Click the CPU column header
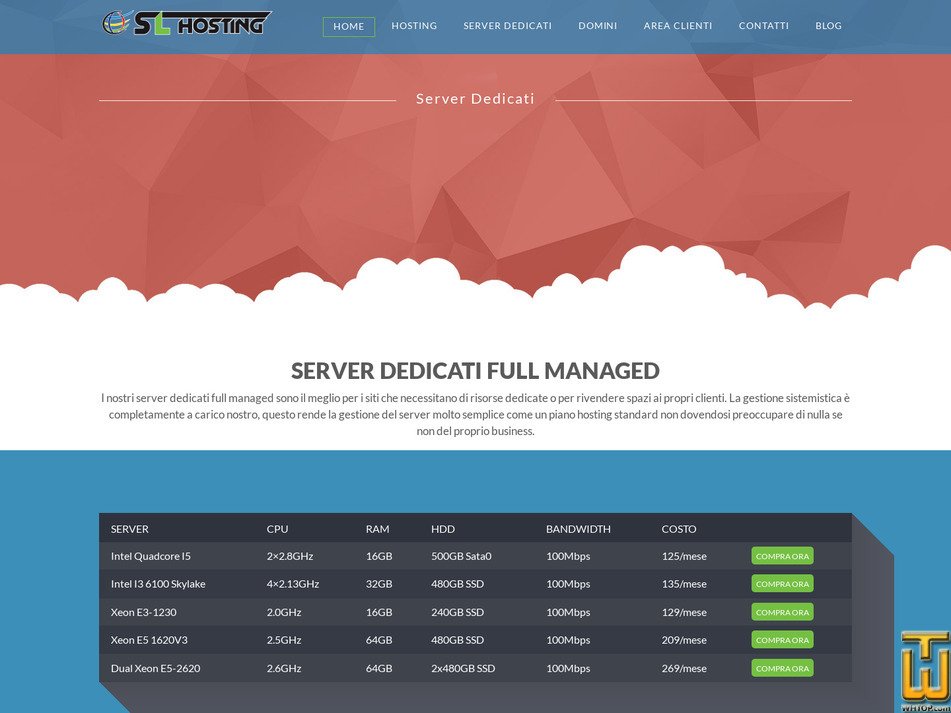The width and height of the screenshot is (951, 713). [277, 529]
